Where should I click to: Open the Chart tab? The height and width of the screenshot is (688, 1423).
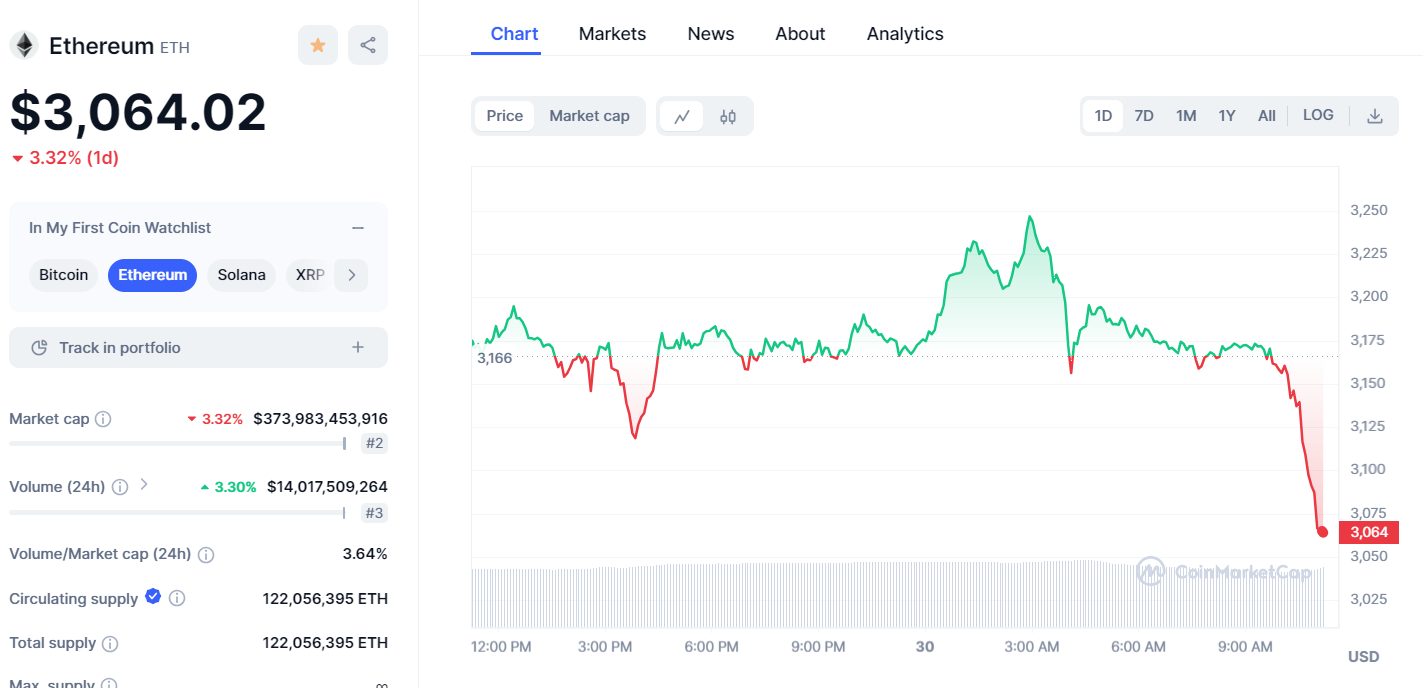point(515,34)
